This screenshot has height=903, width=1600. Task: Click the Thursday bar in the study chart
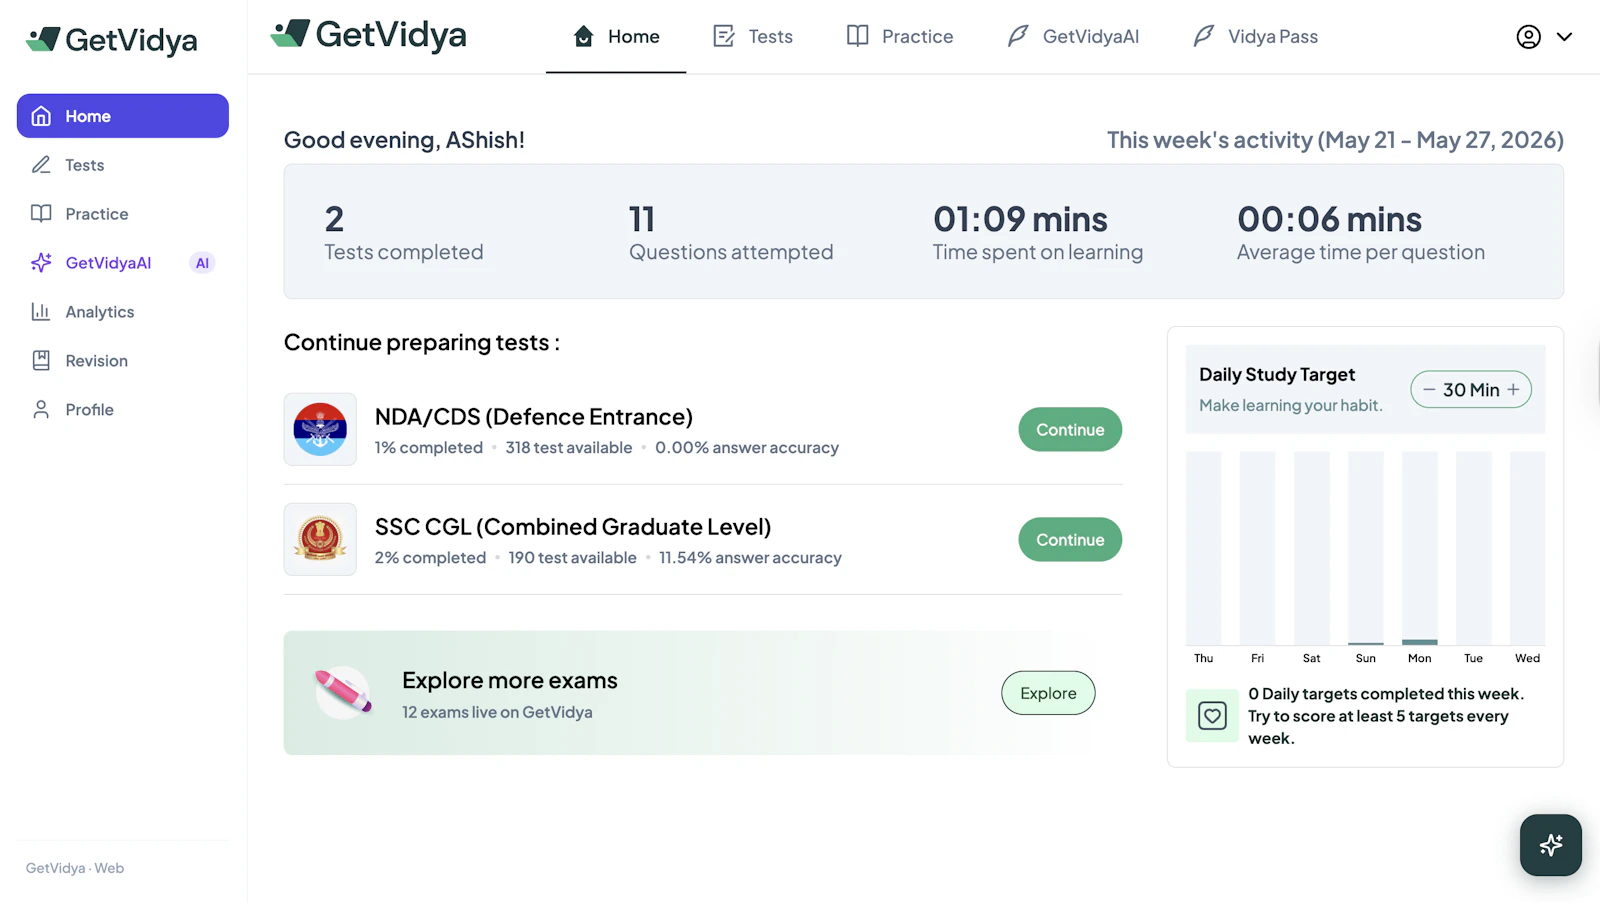pos(1204,548)
